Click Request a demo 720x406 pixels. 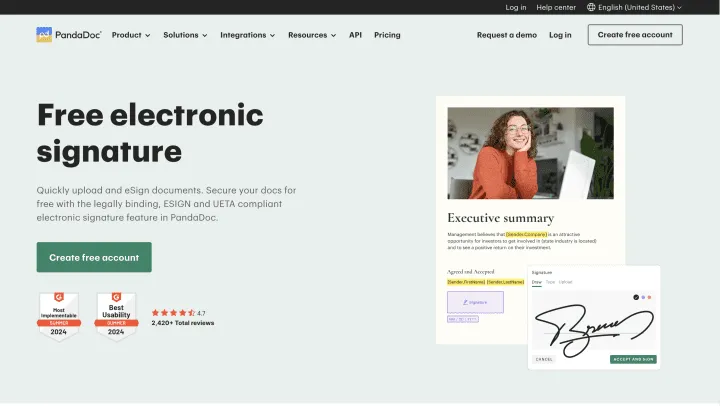pyautogui.click(x=506, y=35)
